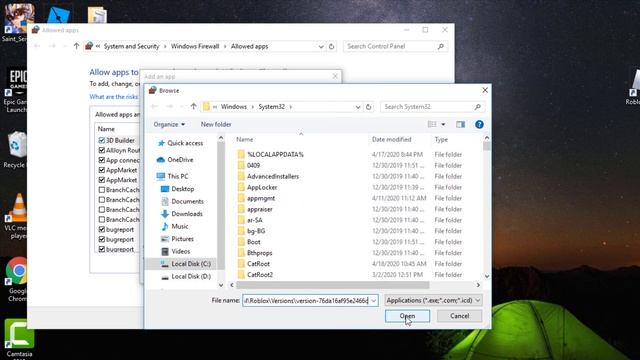The image size is (640, 360).
Task: Open VLC media player desktop icon
Action: (17, 216)
